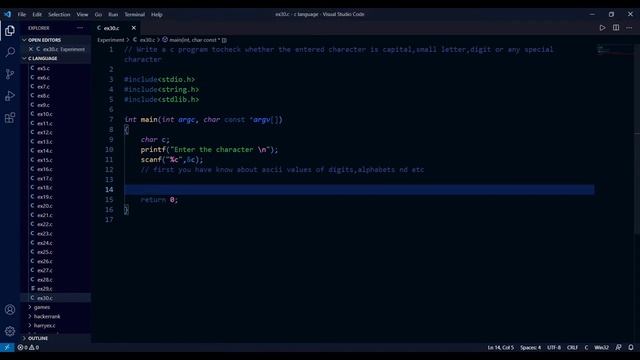Close the ex30.c editor tab
The image size is (640, 360).
pos(133,28)
